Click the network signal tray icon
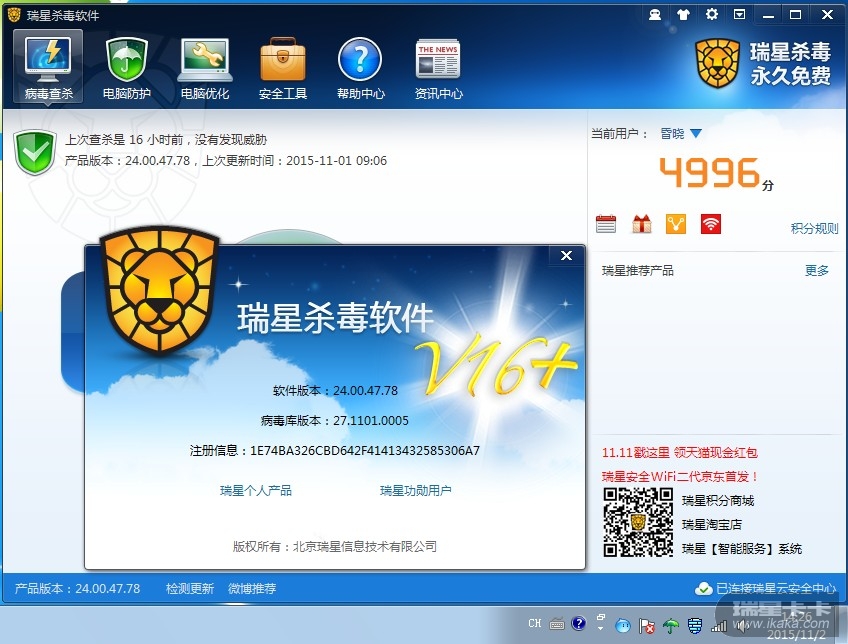 pos(719,626)
